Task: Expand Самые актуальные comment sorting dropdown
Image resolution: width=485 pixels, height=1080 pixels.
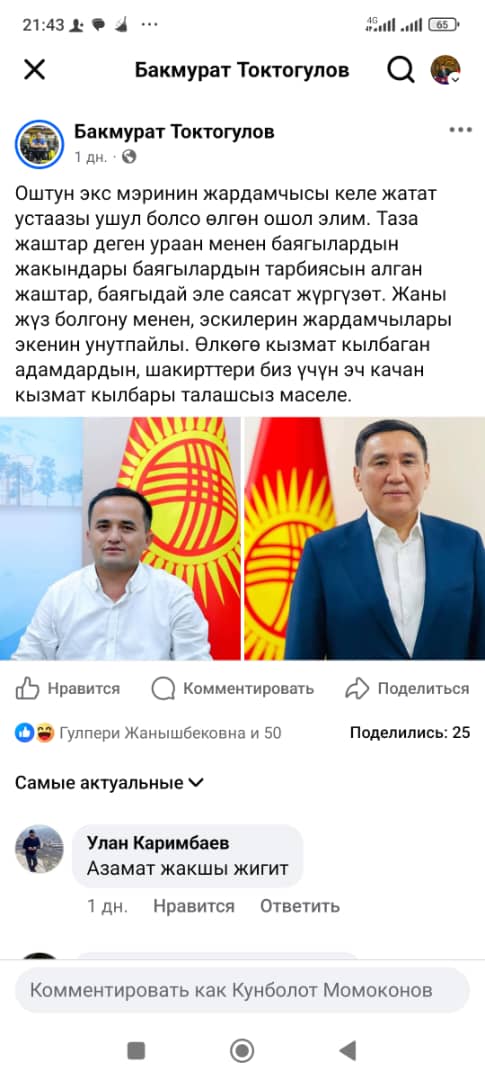Action: click(110, 782)
